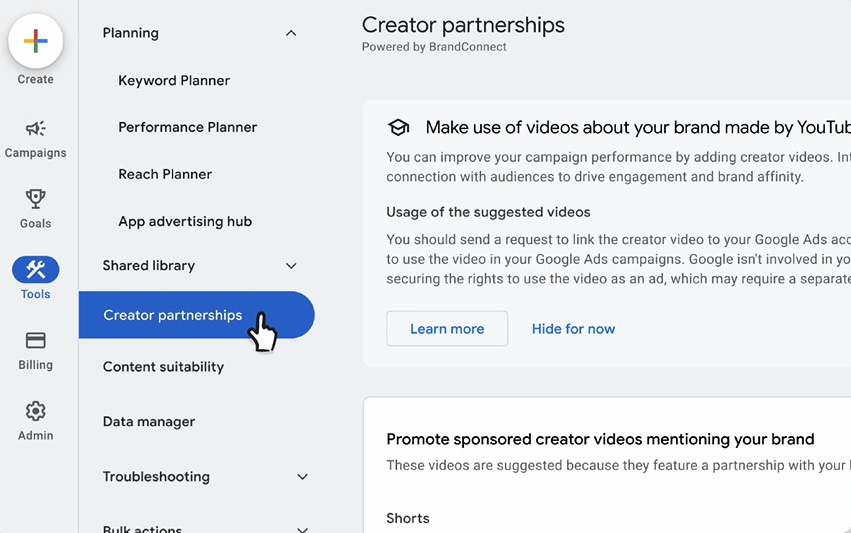Image resolution: width=851 pixels, height=533 pixels.
Task: Click the Promote sponsored creator videos heading
Action: [x=600, y=439]
